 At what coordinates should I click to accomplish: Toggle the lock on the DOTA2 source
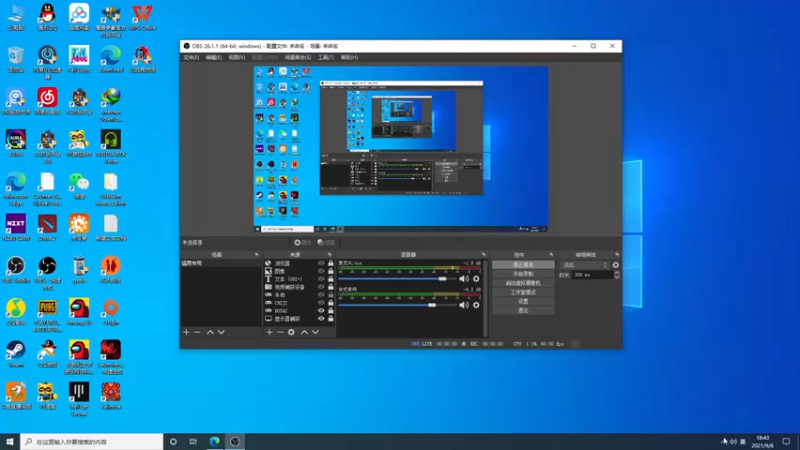[331, 311]
